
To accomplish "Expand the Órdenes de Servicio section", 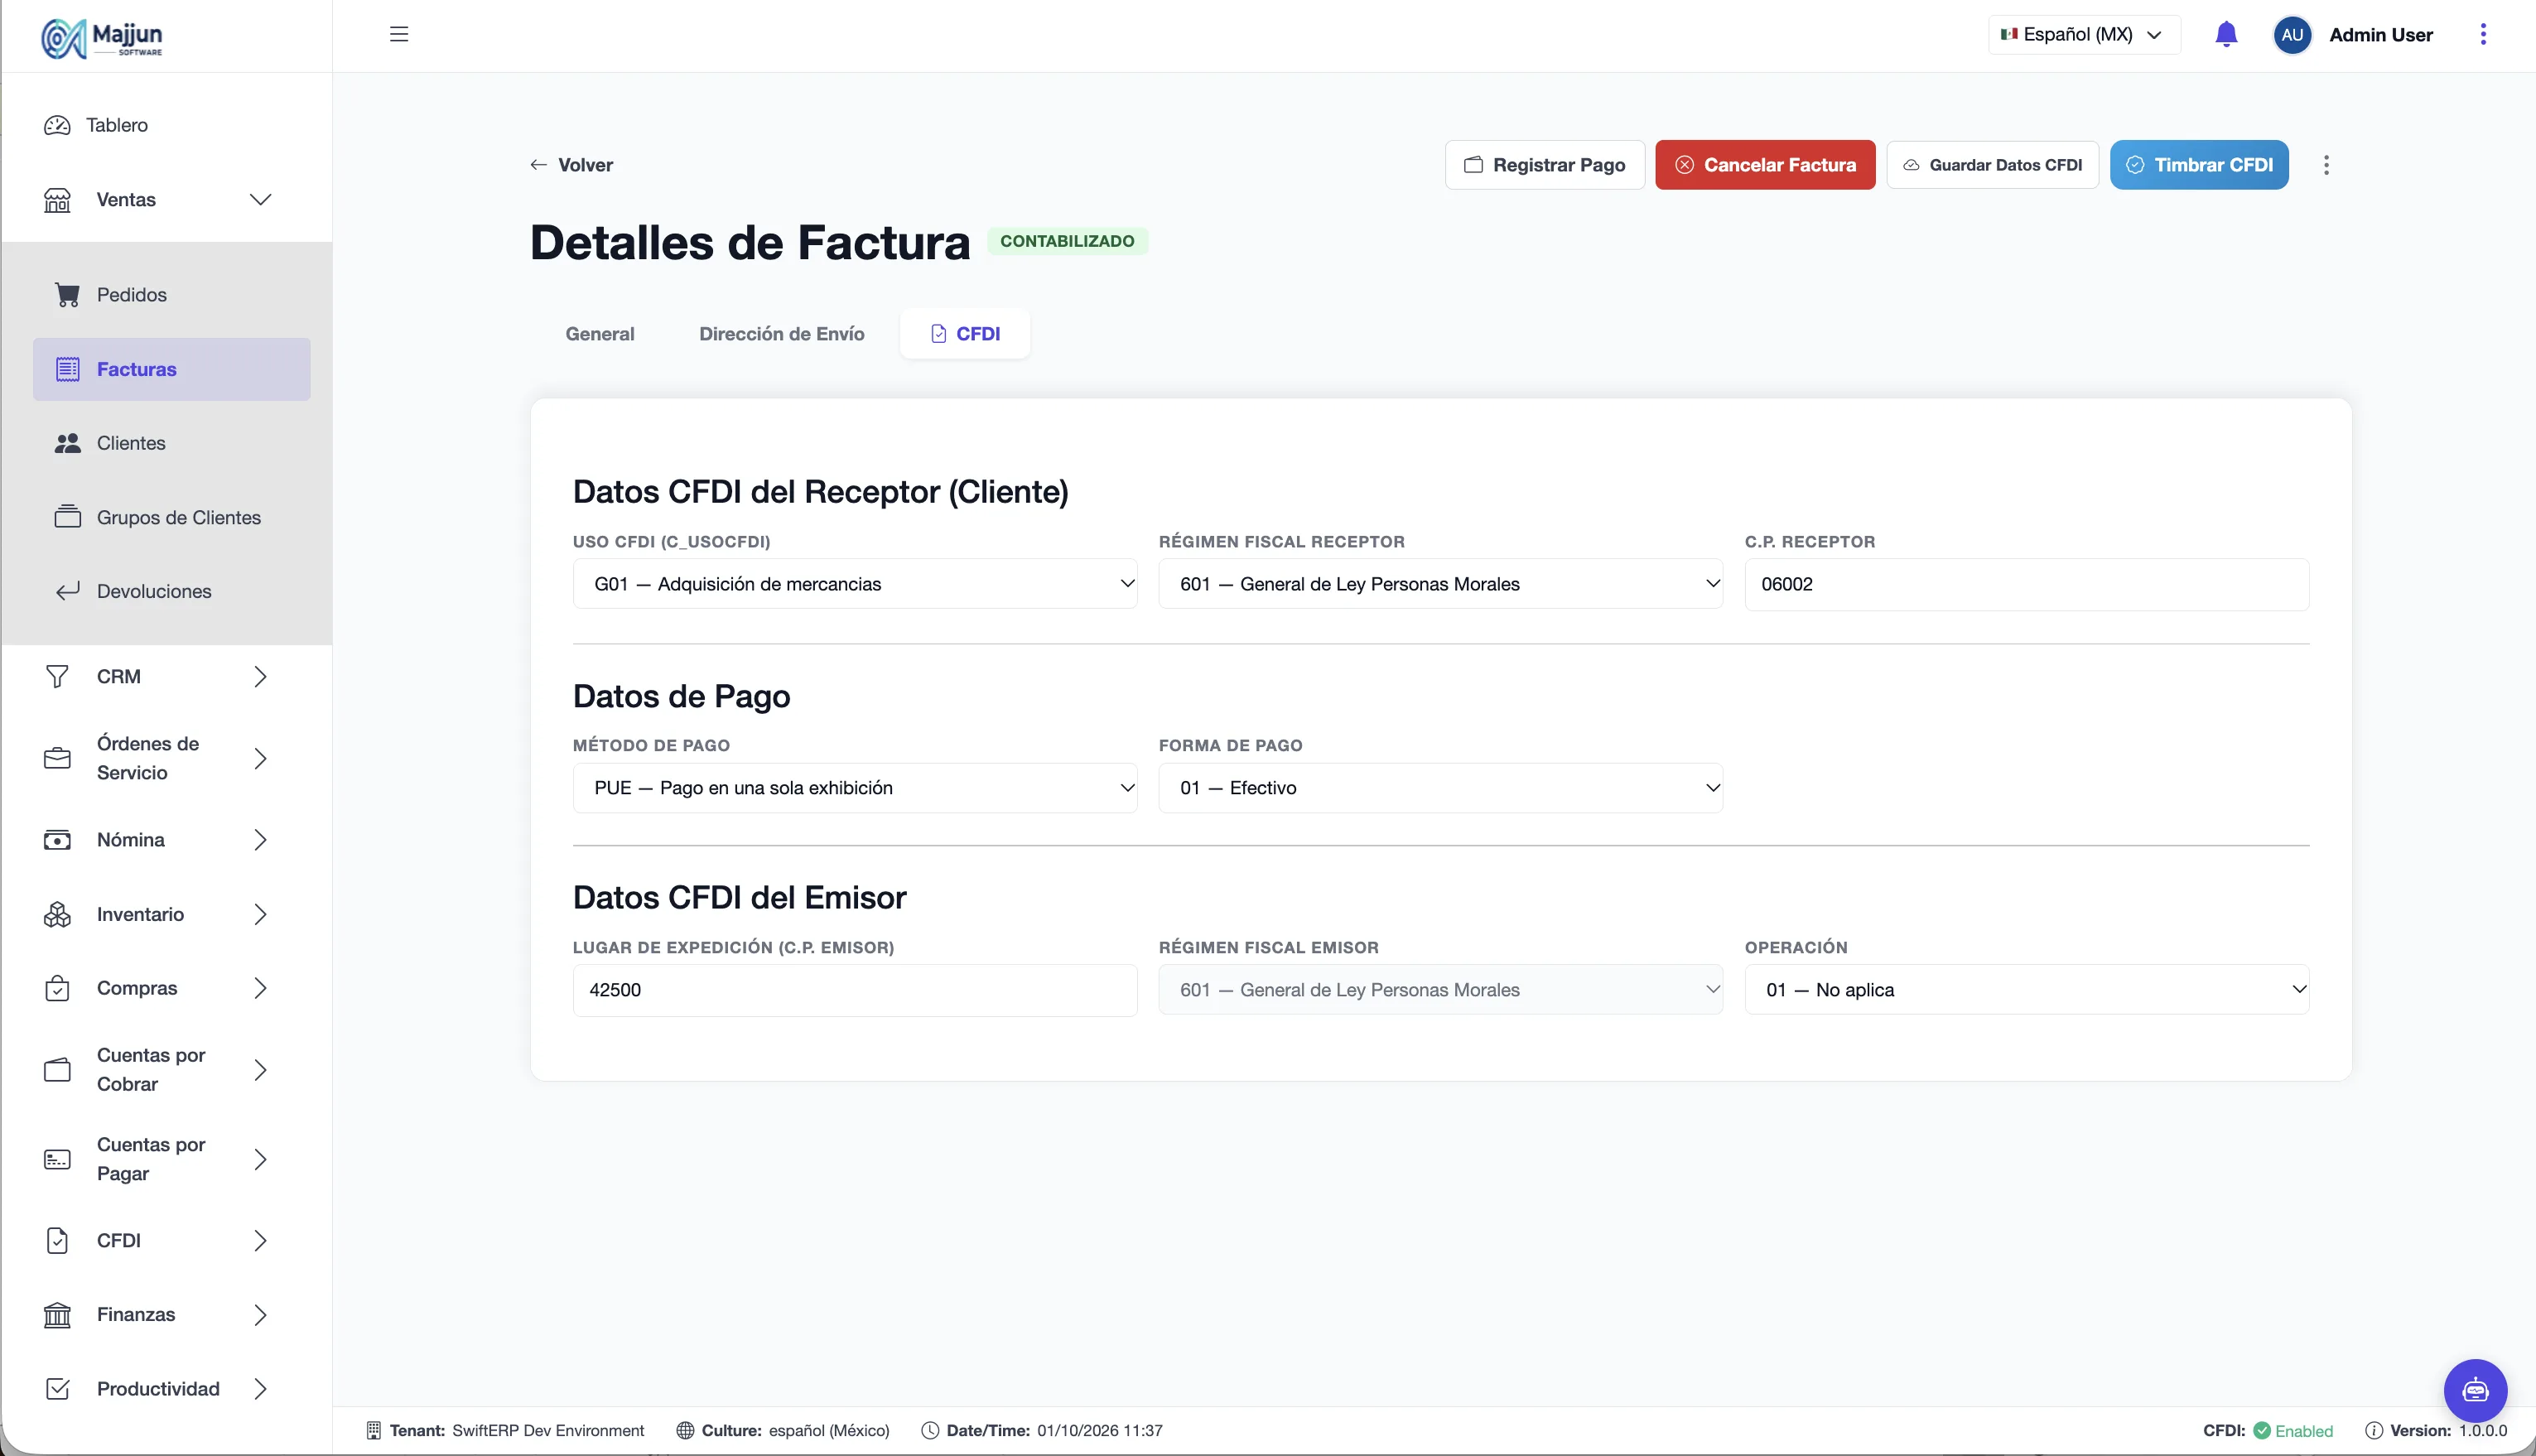I will (166, 758).
